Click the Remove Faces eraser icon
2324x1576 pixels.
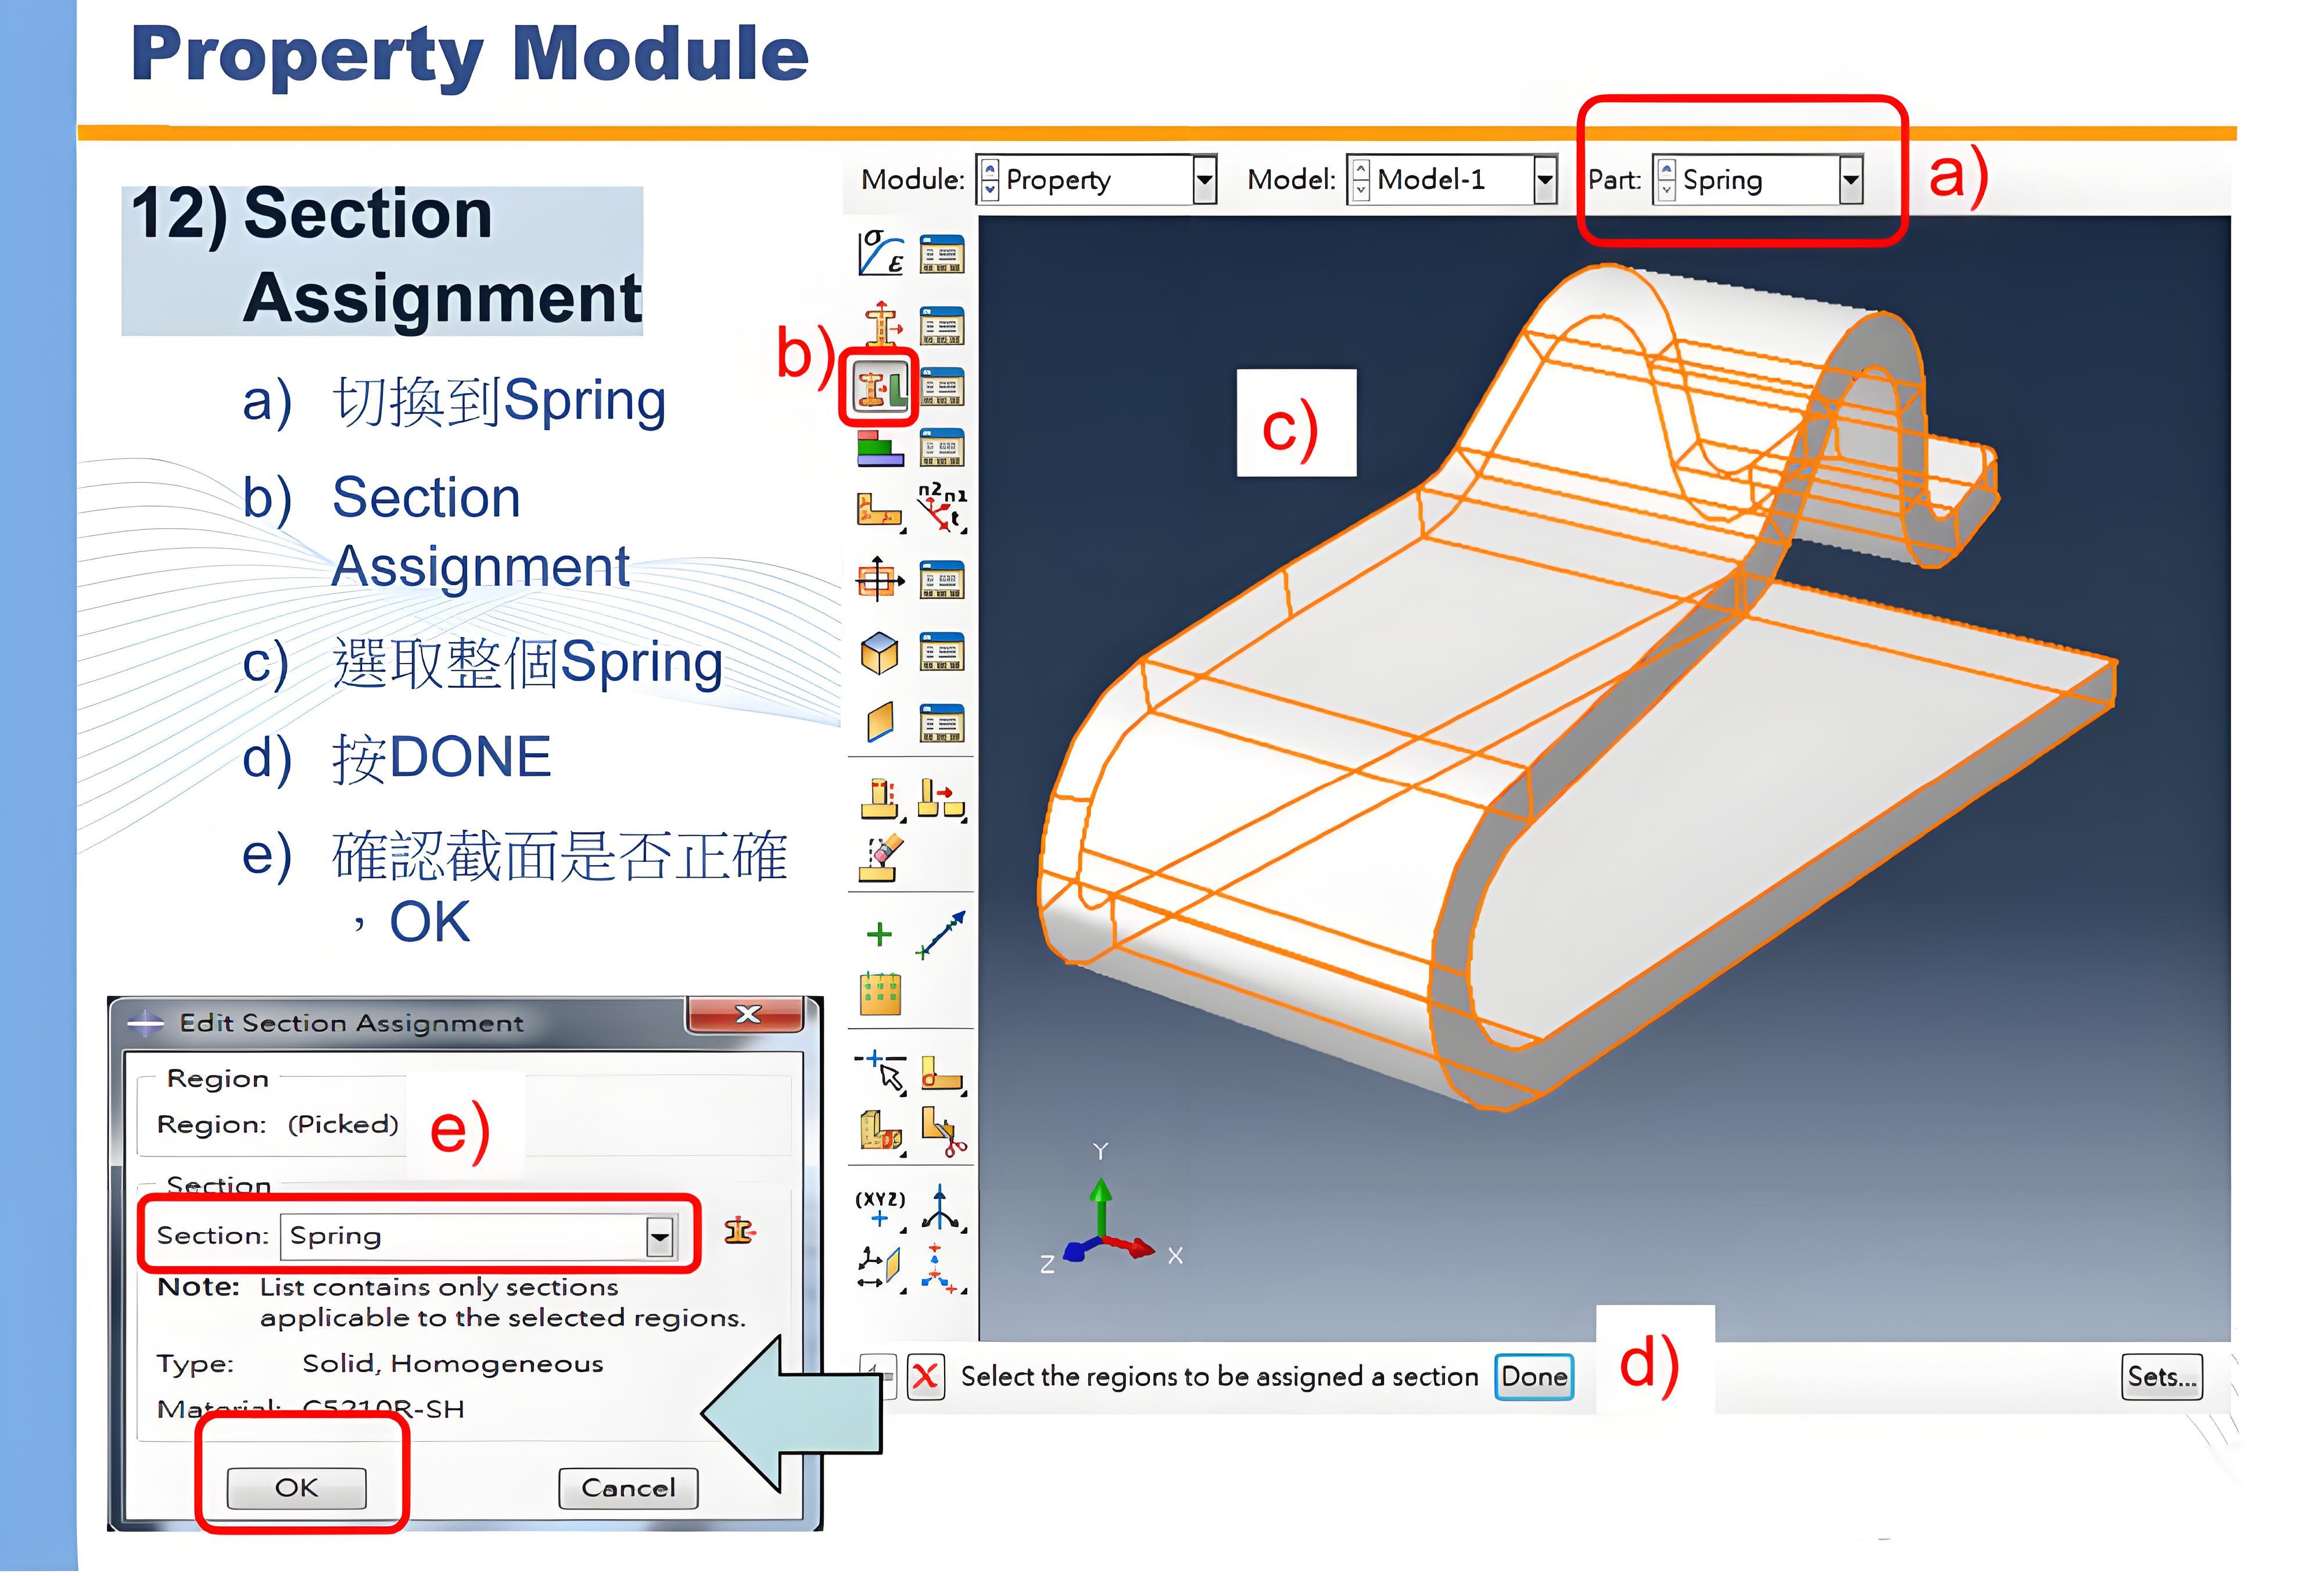click(x=880, y=859)
